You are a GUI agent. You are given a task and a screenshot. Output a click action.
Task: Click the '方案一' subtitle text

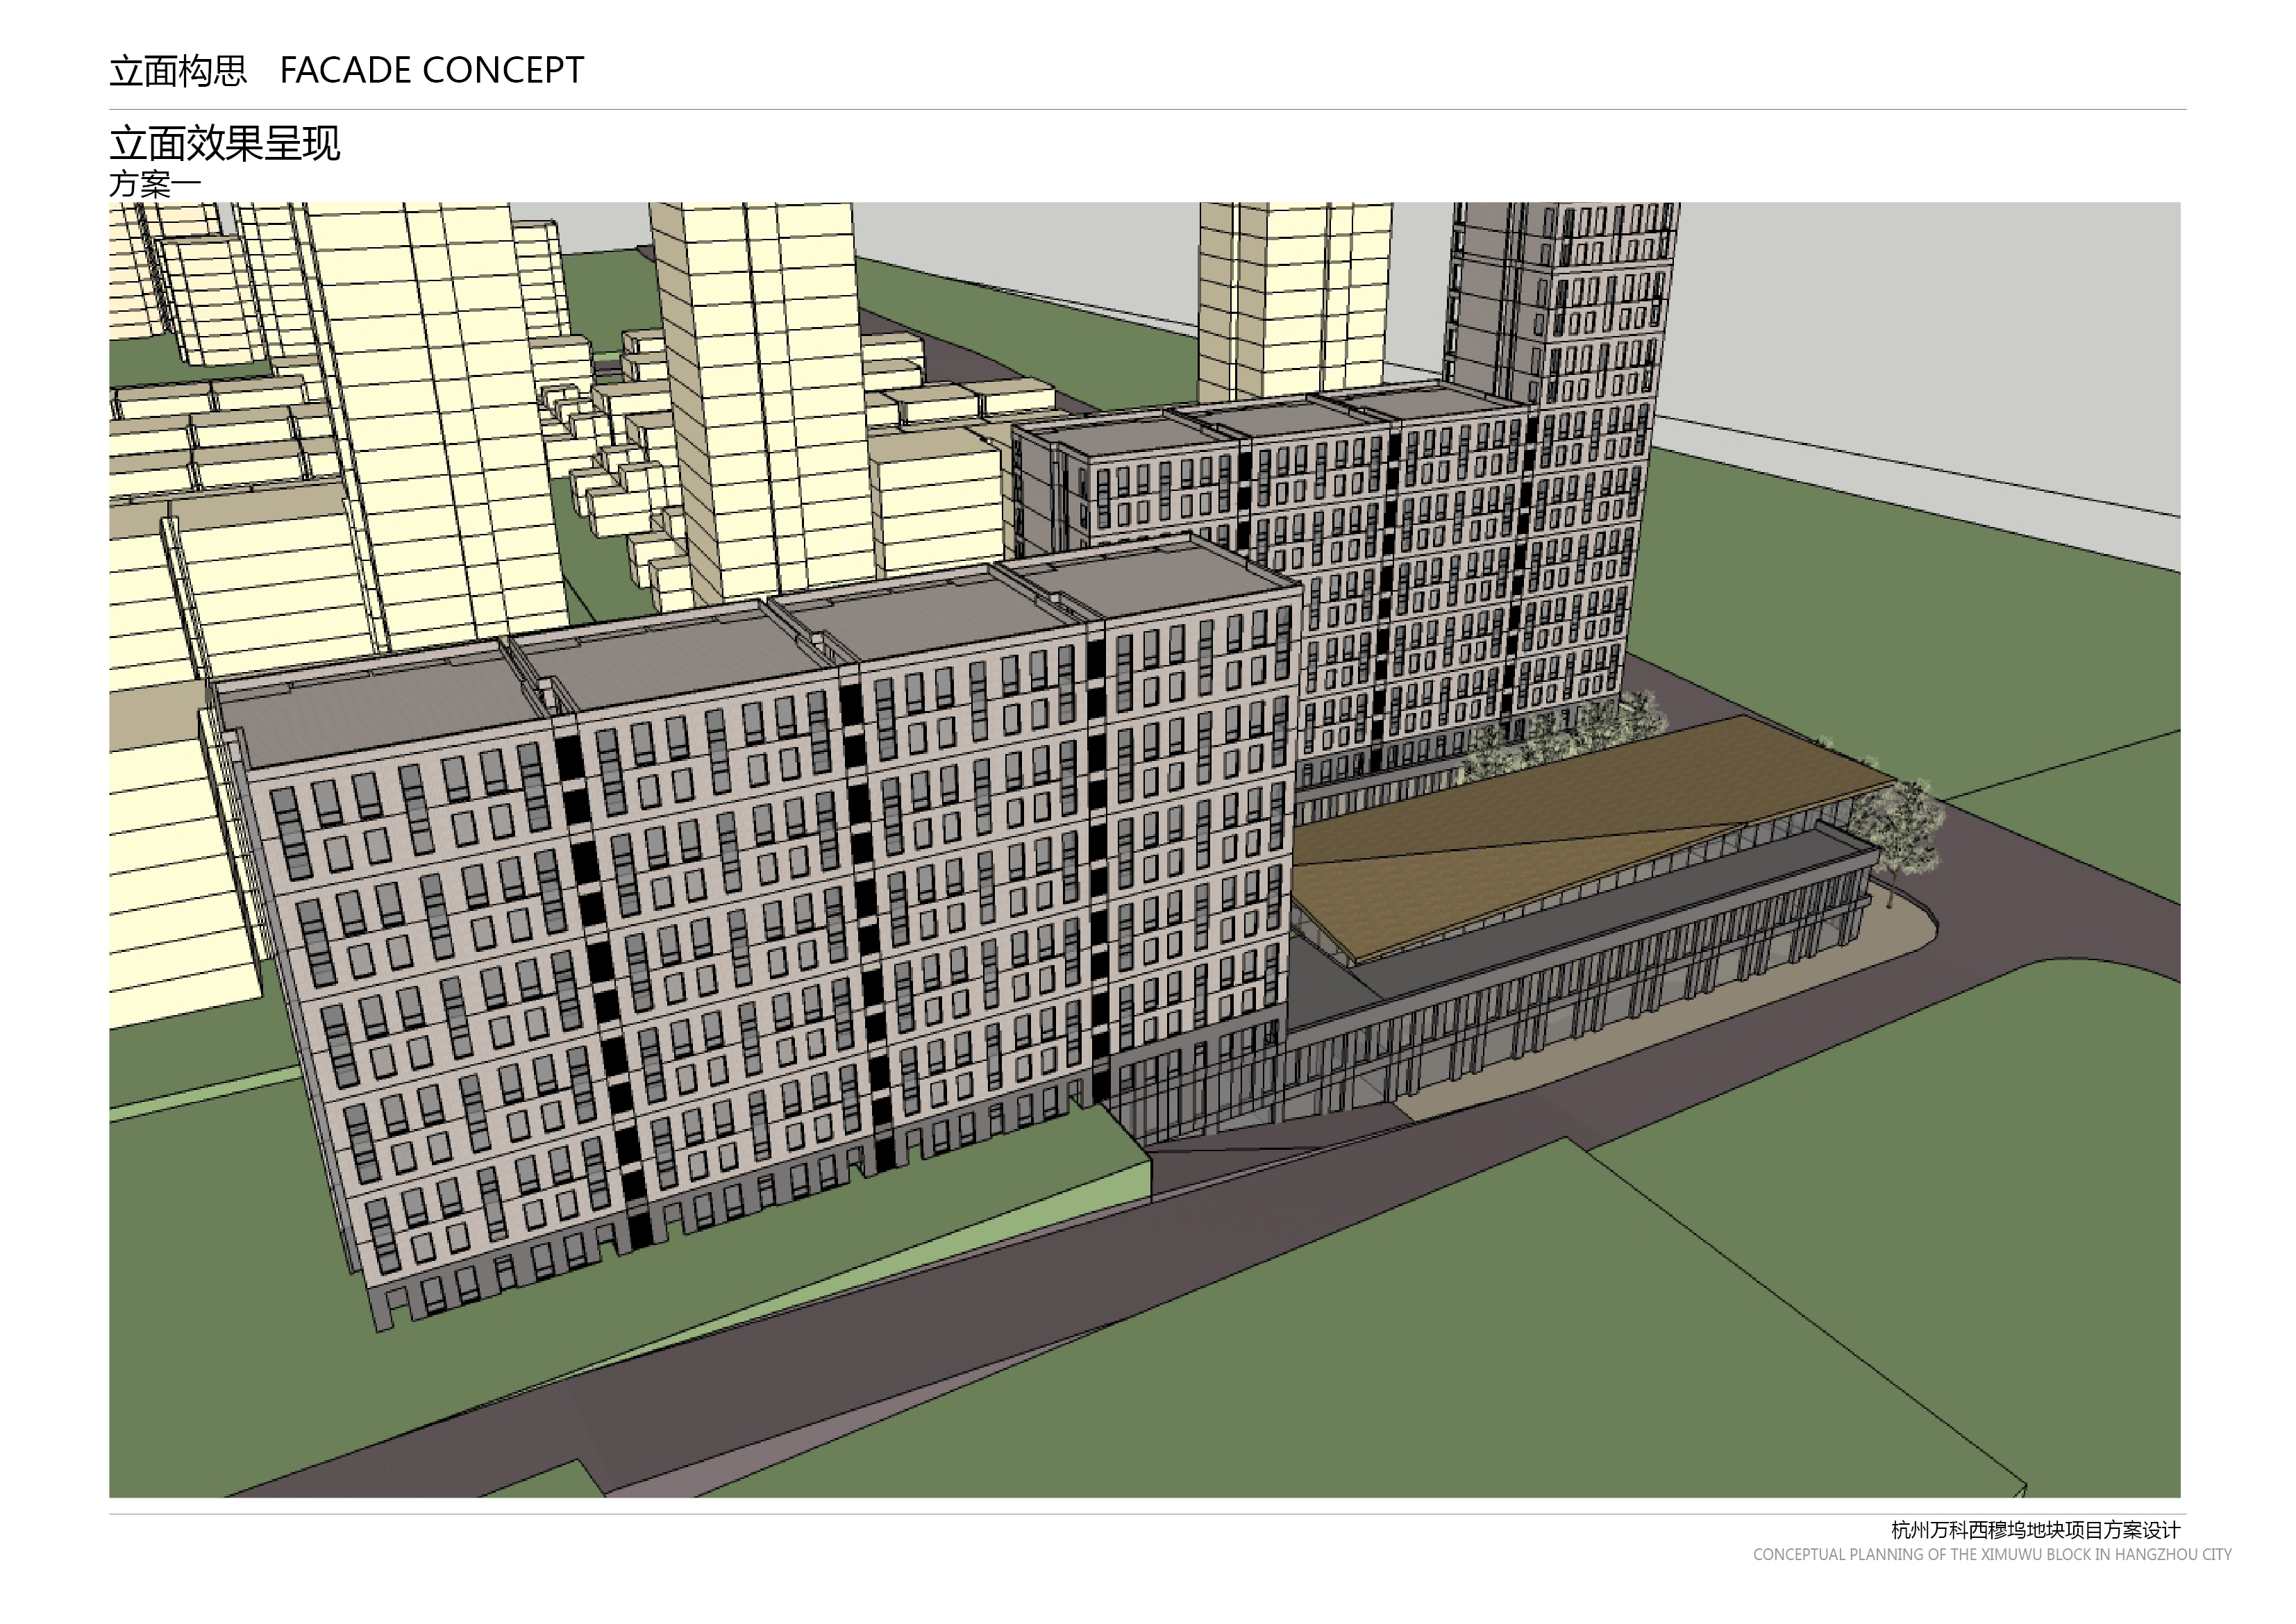(155, 184)
